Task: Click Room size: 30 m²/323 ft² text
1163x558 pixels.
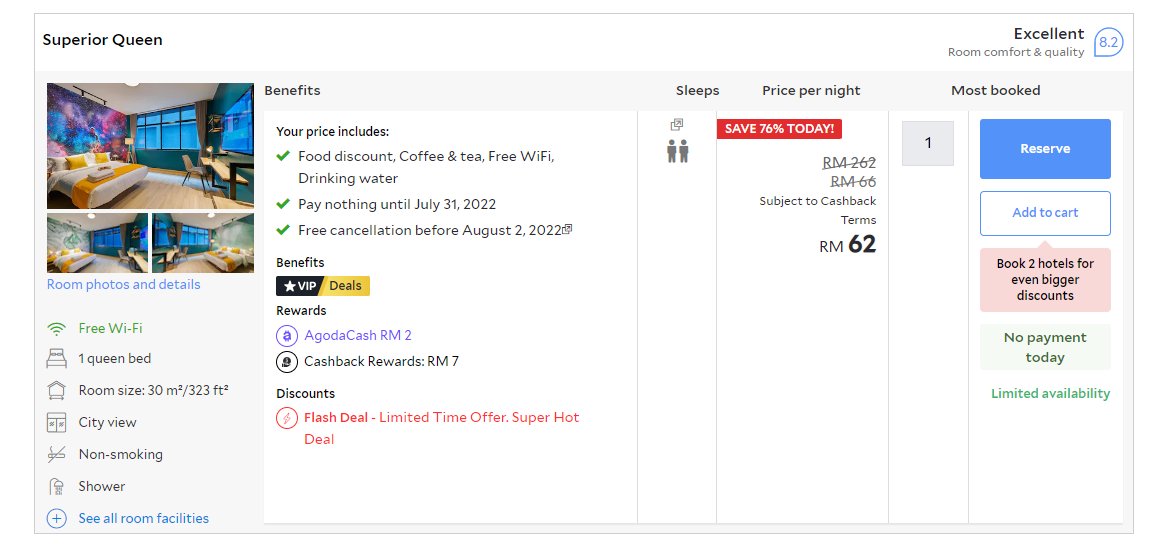Action: [154, 390]
